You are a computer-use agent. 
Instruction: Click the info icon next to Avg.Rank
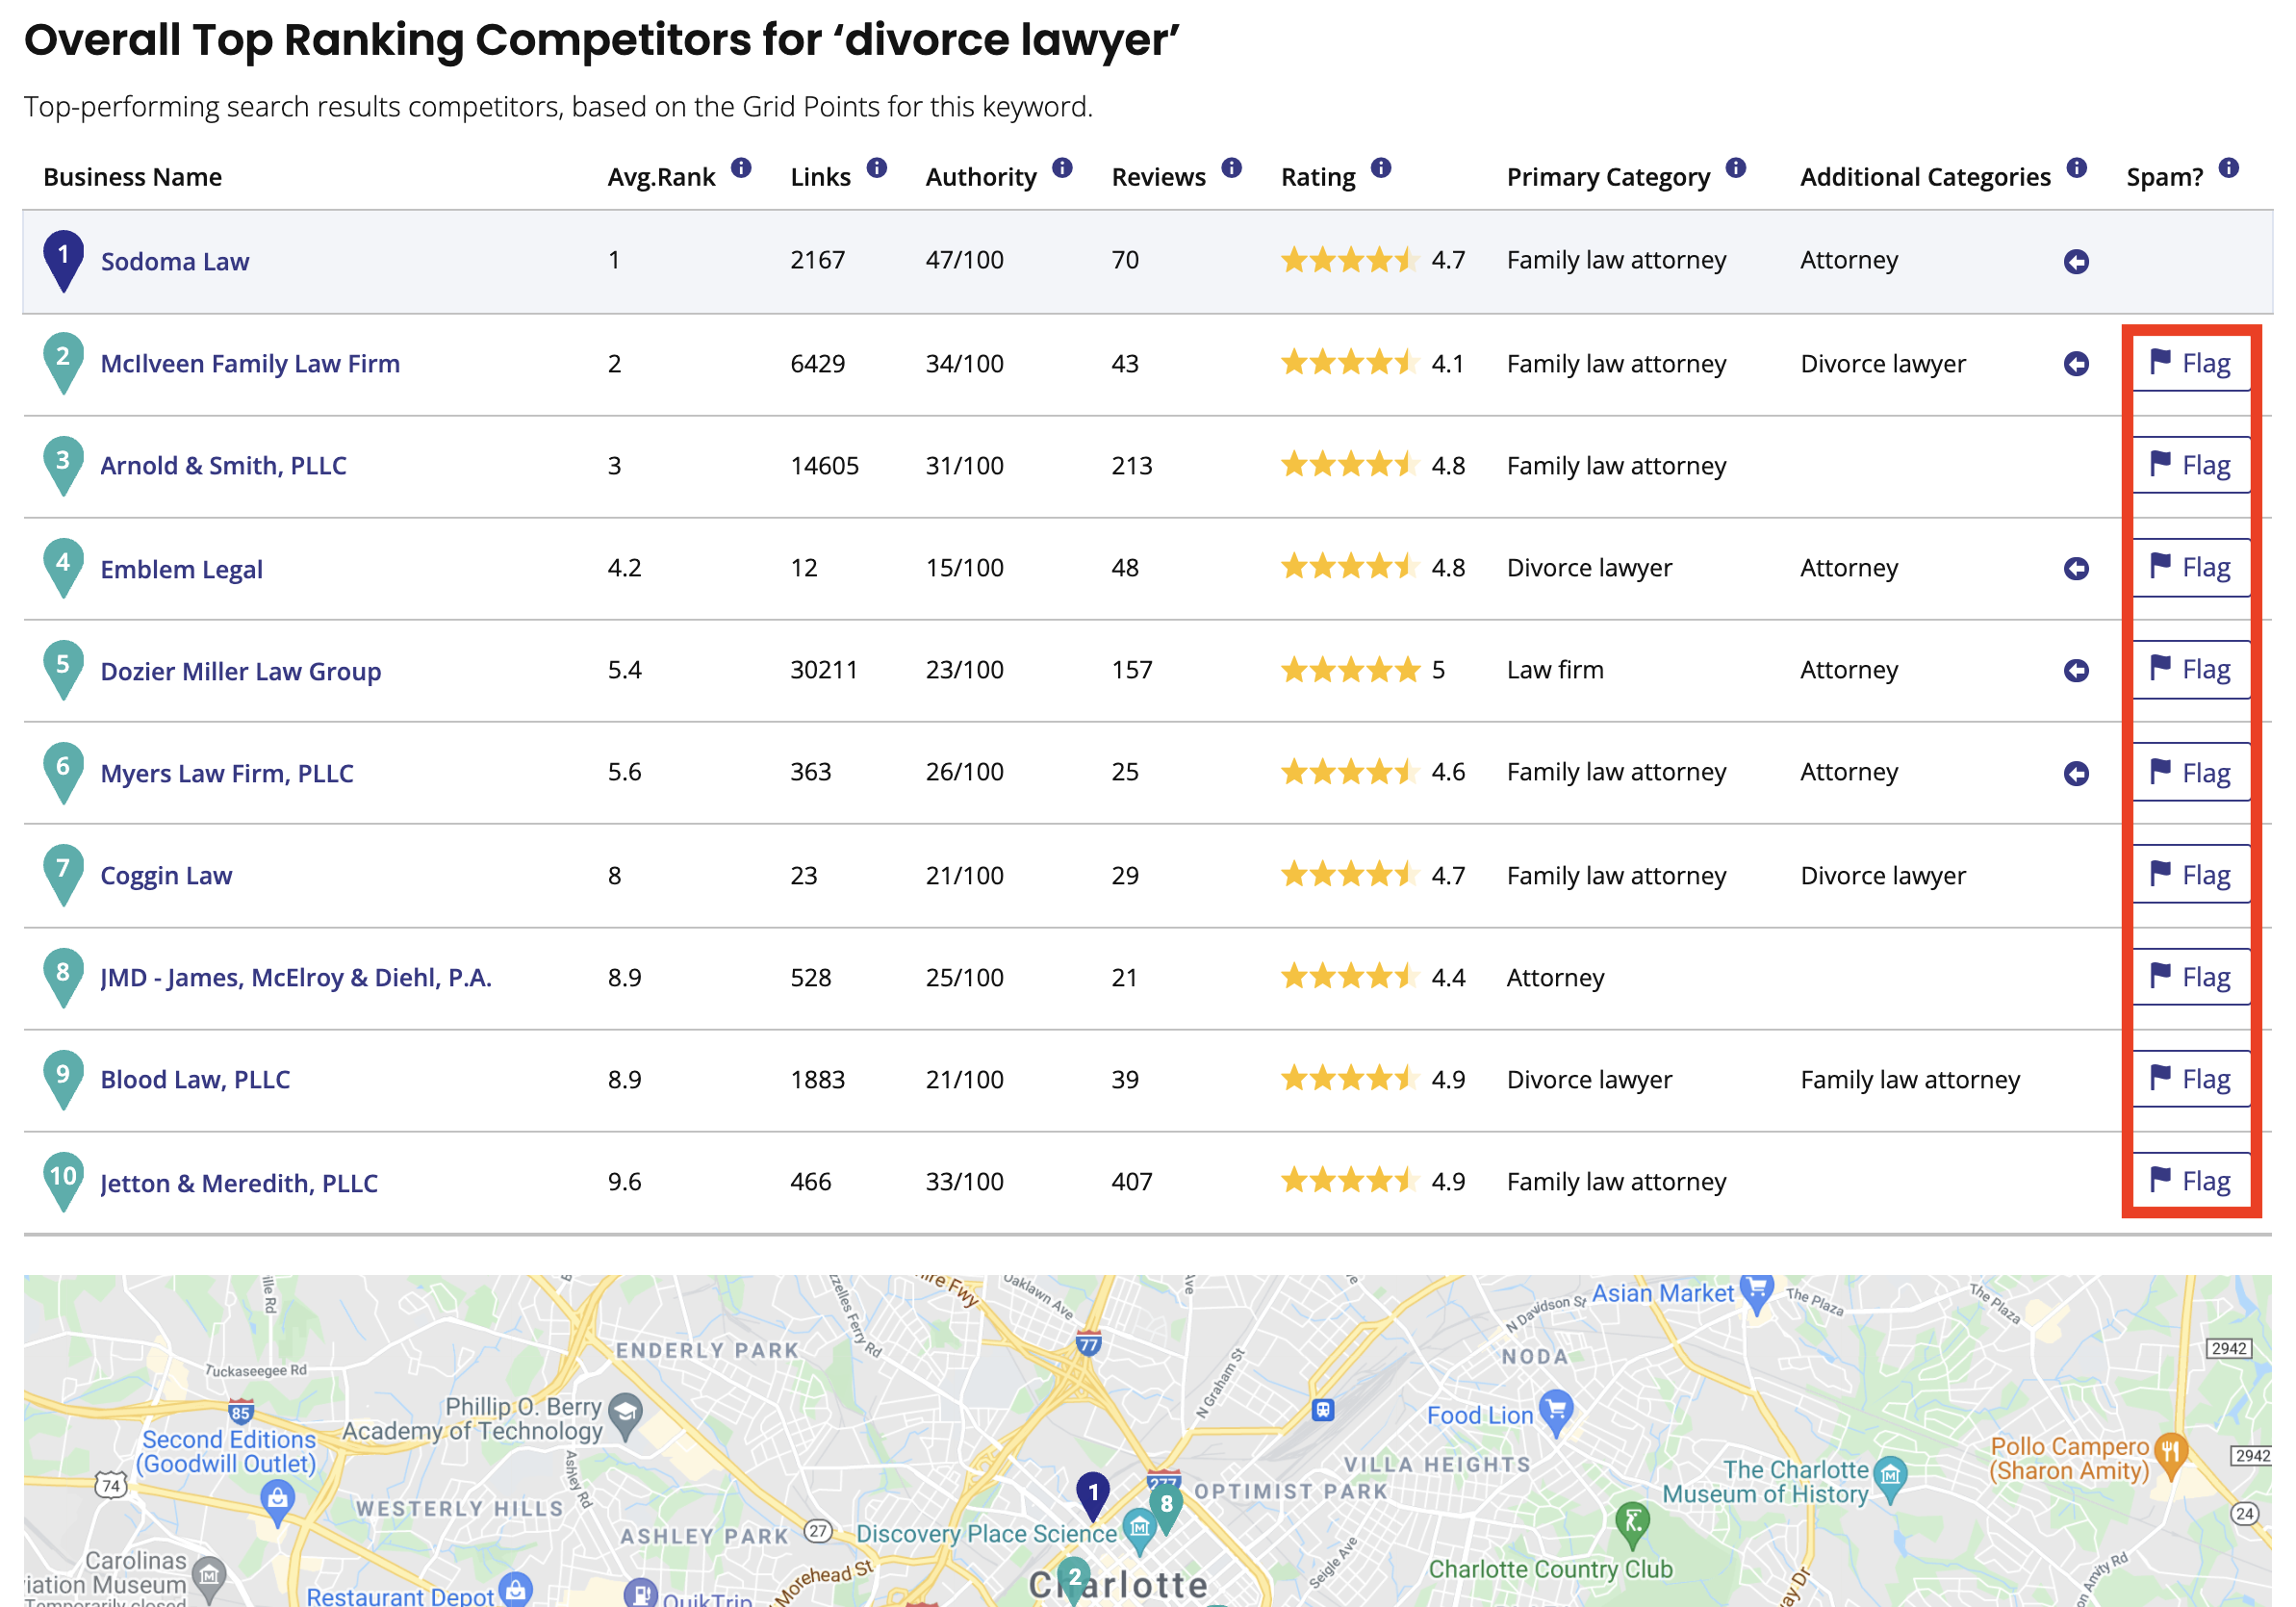coord(741,168)
